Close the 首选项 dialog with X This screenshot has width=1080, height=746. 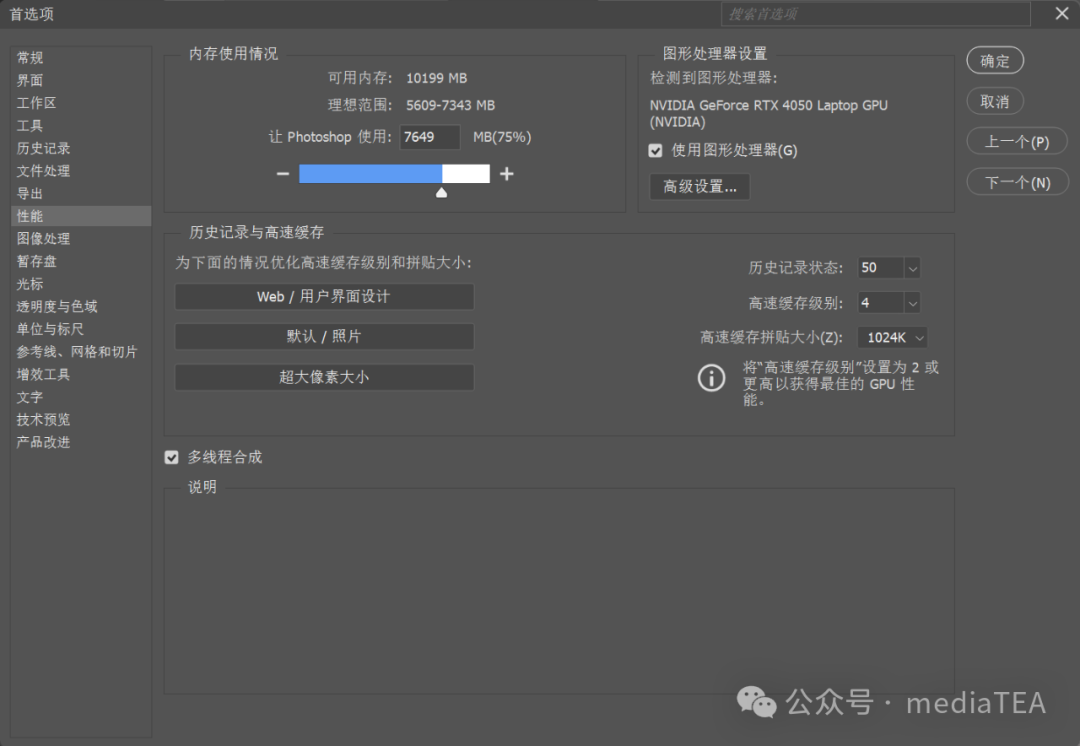coord(1061,13)
